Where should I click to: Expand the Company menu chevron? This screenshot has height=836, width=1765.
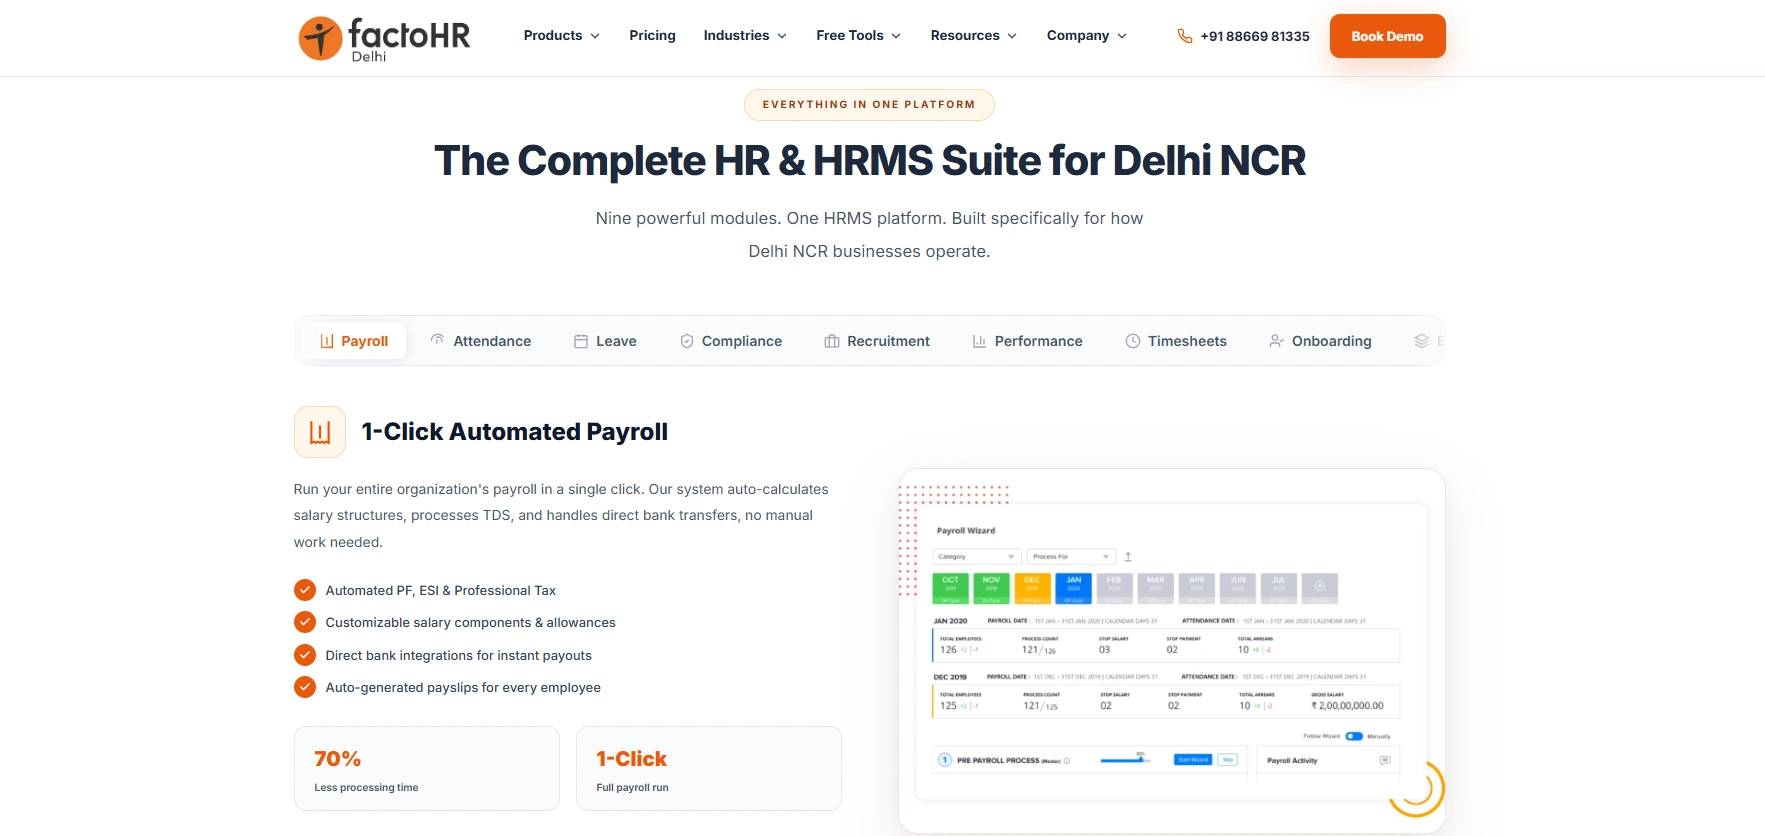[x=1122, y=36]
